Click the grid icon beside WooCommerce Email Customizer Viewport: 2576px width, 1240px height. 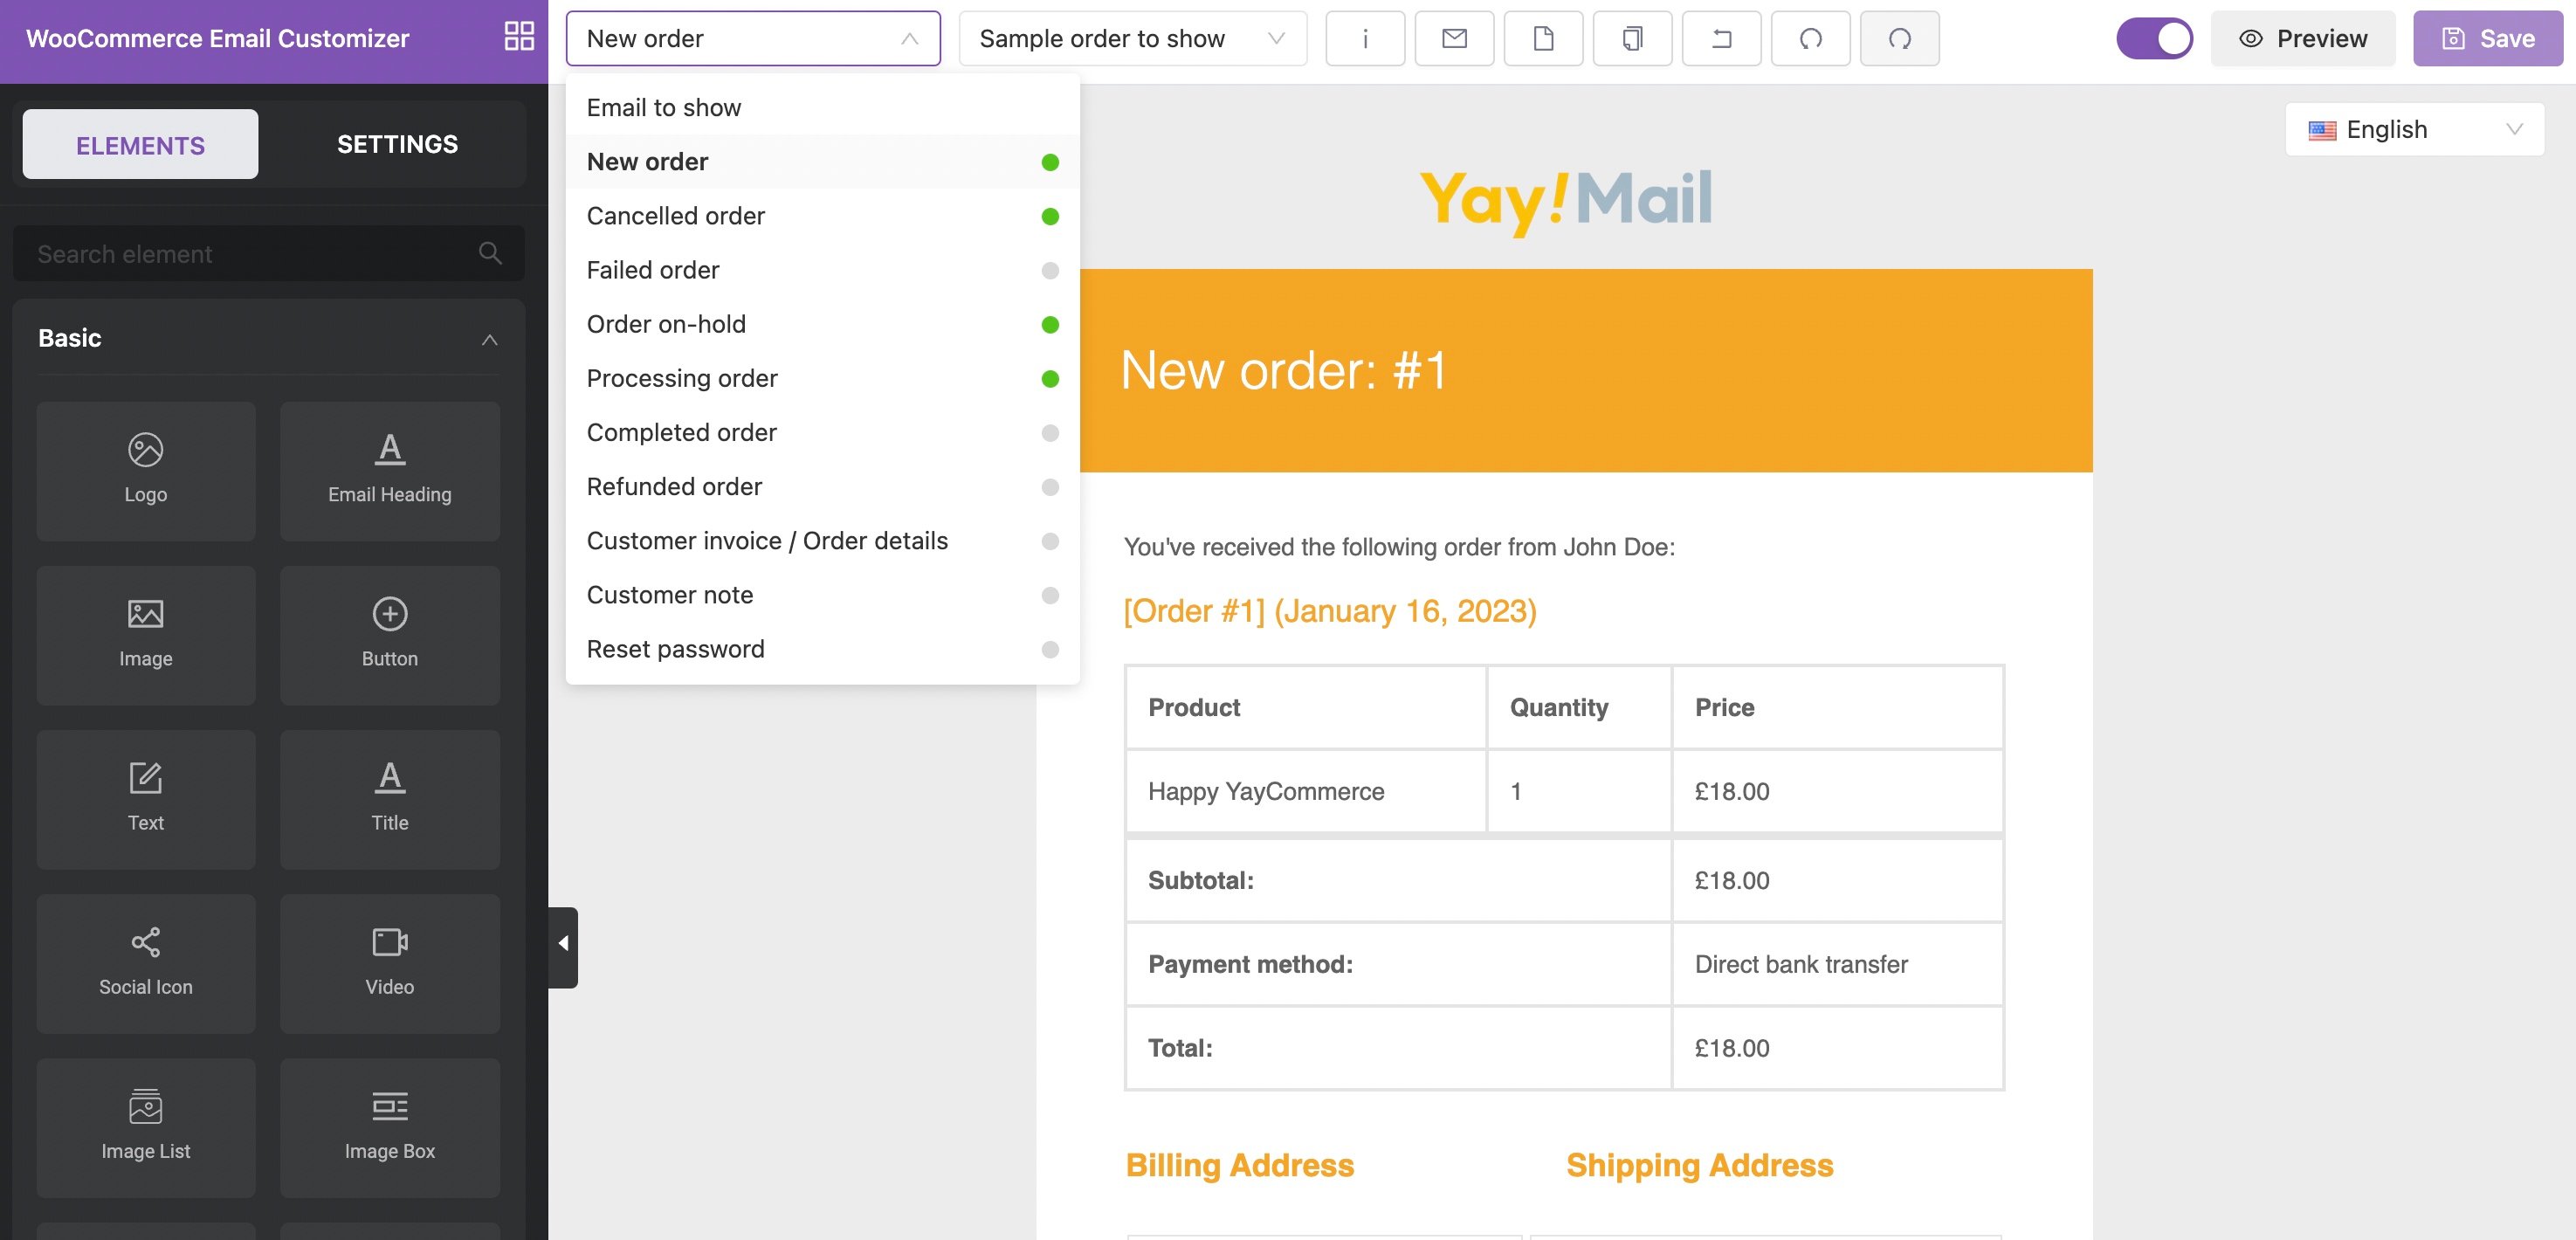[519, 37]
